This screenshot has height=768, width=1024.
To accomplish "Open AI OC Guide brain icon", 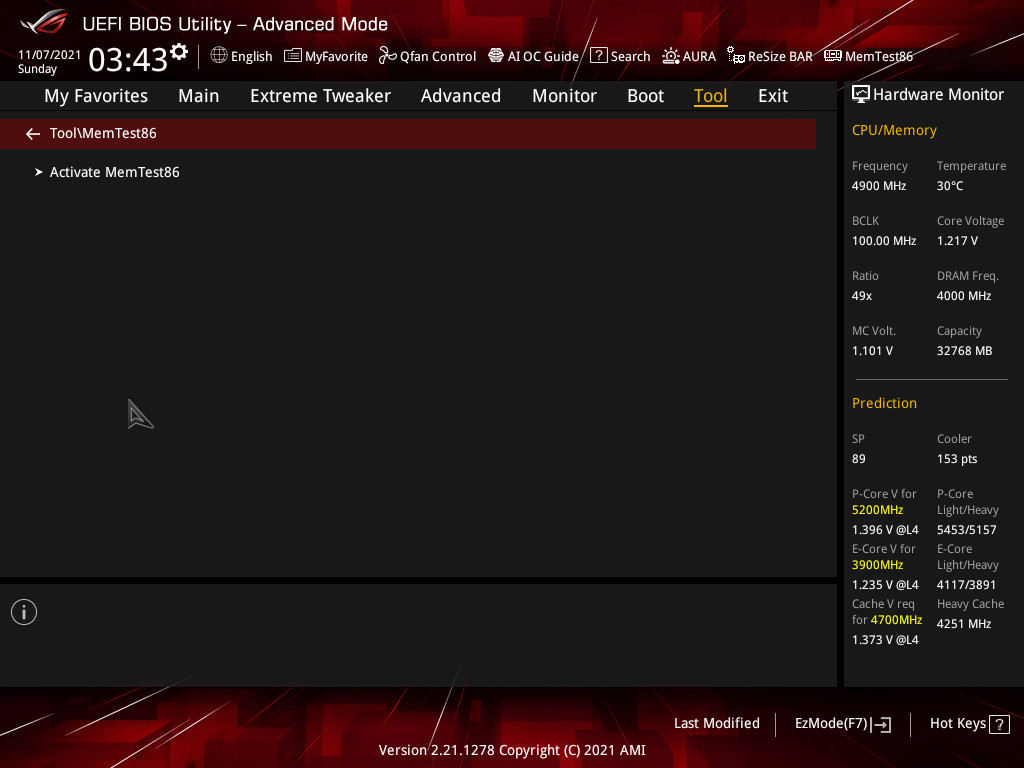I will pyautogui.click(x=496, y=56).
